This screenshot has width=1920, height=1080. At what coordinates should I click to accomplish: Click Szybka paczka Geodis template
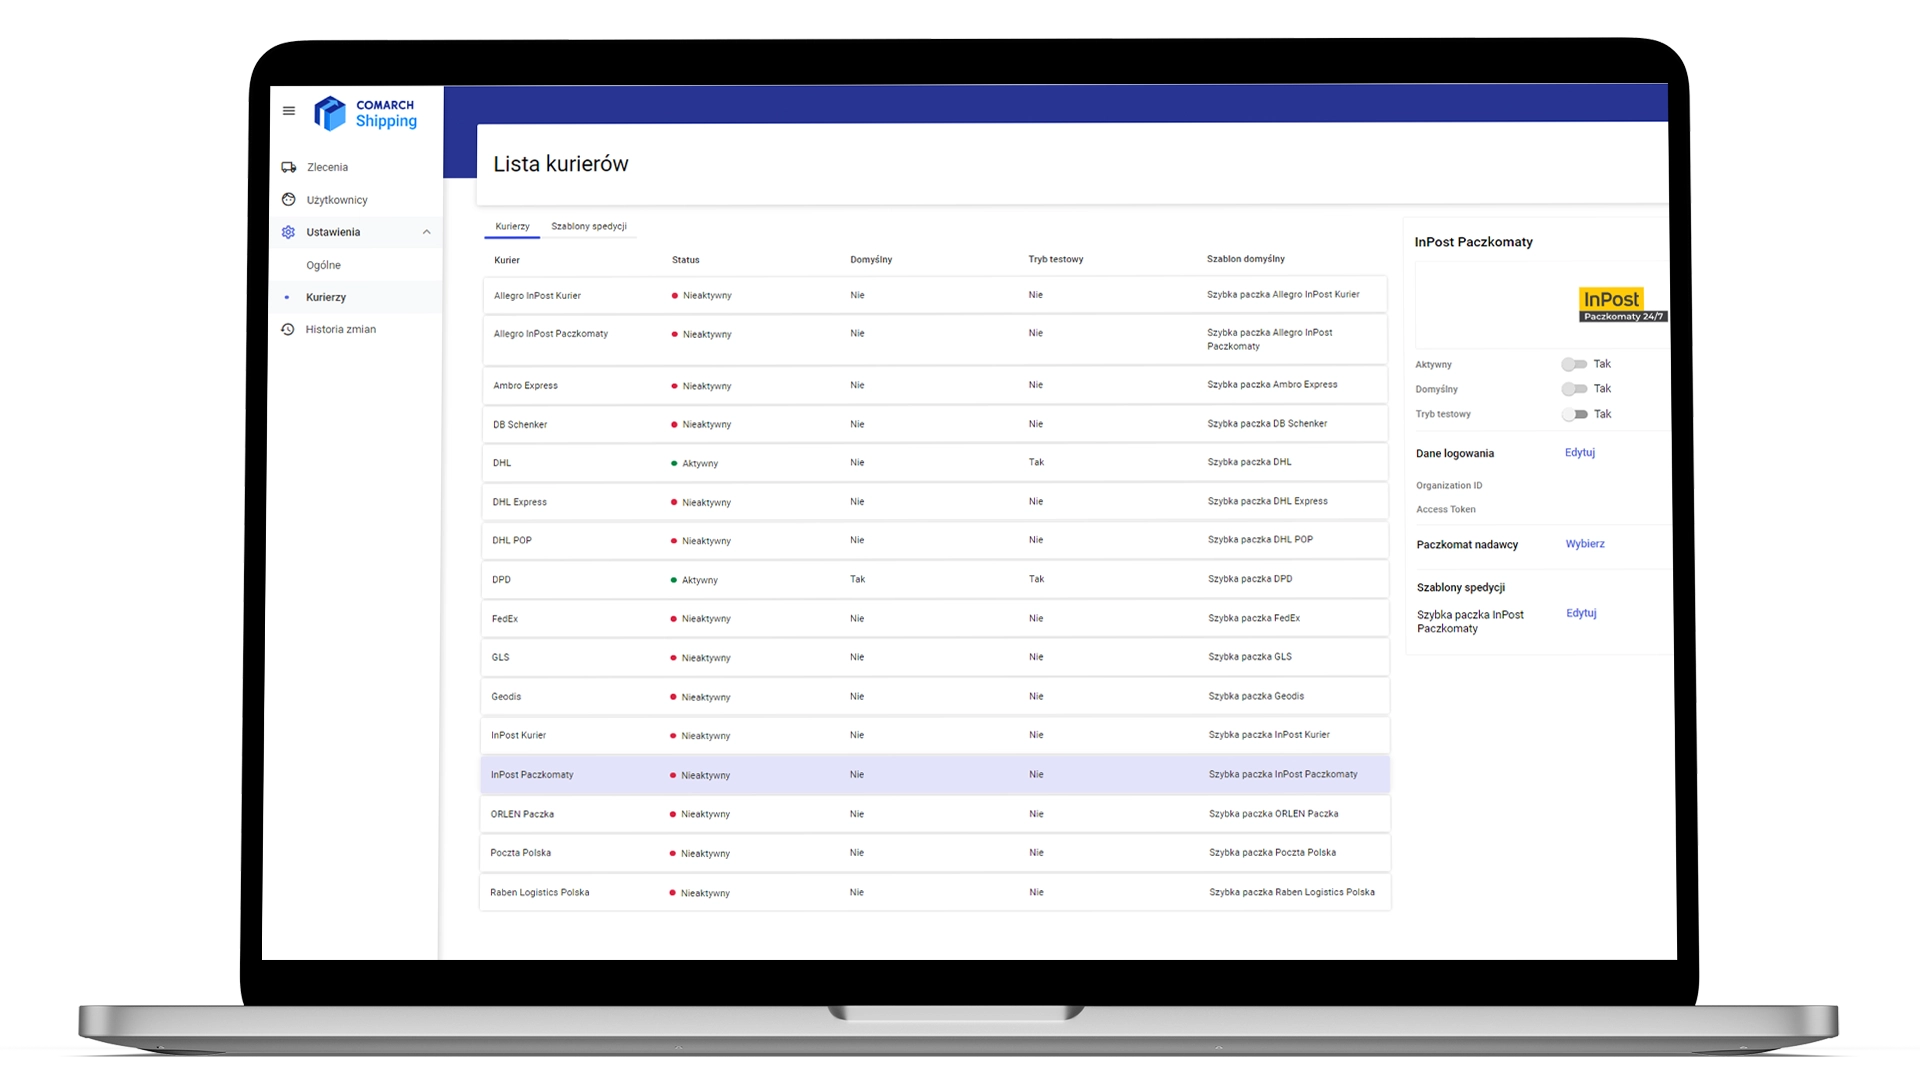(x=1256, y=696)
